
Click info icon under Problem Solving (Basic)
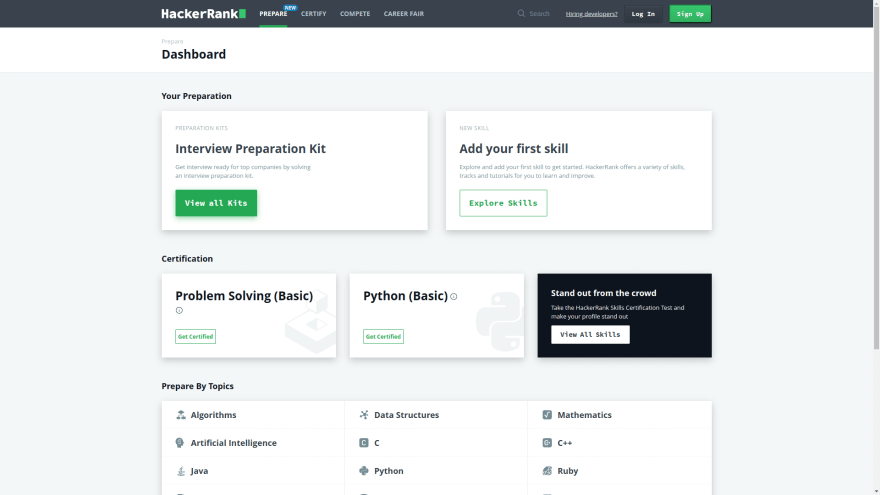pyautogui.click(x=179, y=310)
